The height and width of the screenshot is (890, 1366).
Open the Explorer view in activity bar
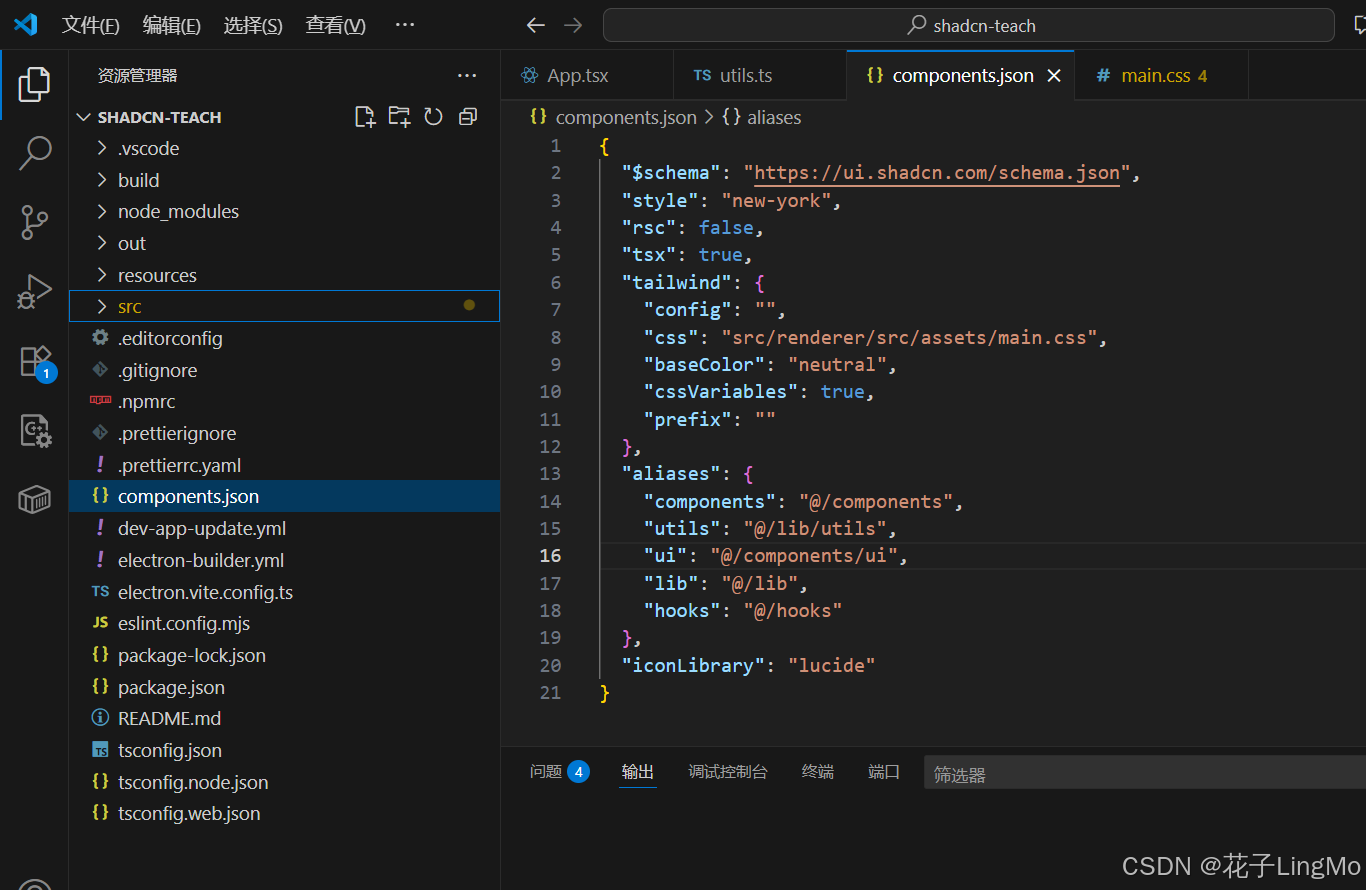pyautogui.click(x=34, y=85)
